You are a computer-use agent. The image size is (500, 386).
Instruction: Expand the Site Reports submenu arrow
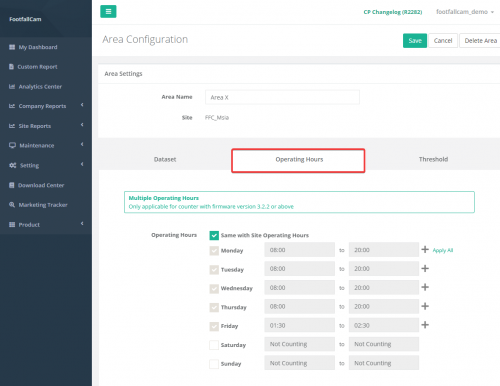82,125
